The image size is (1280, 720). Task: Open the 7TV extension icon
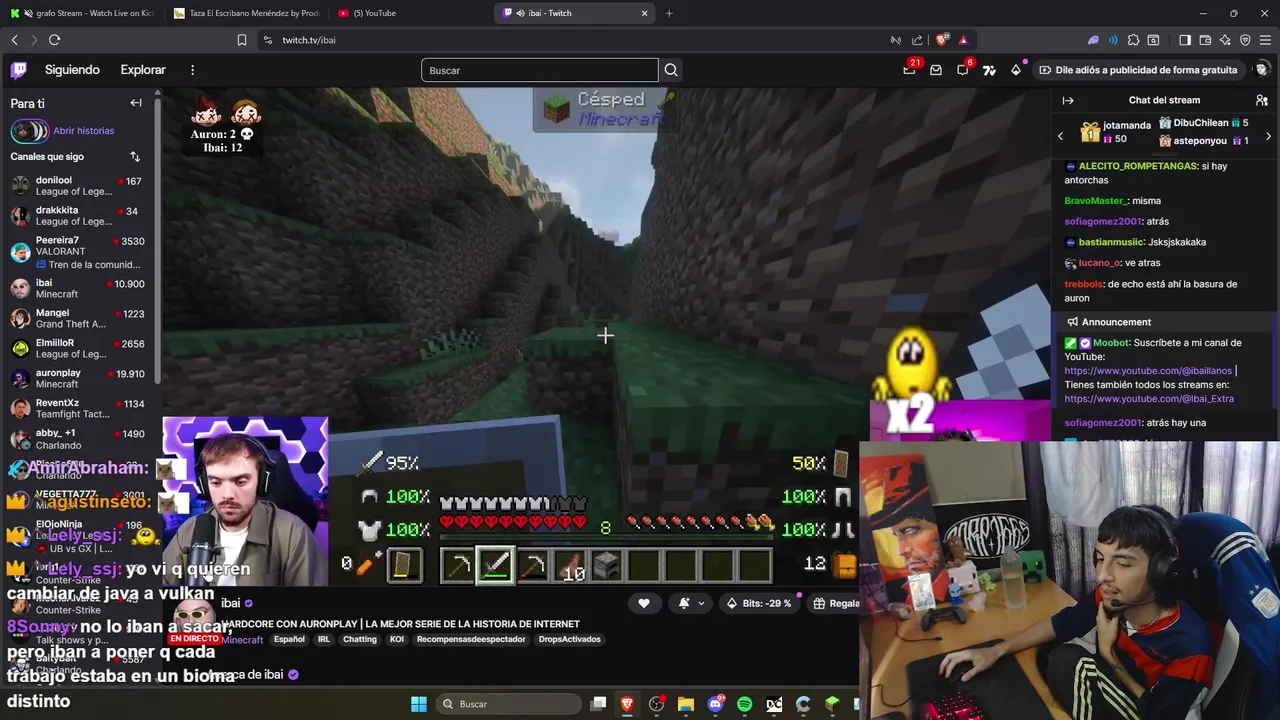(989, 70)
